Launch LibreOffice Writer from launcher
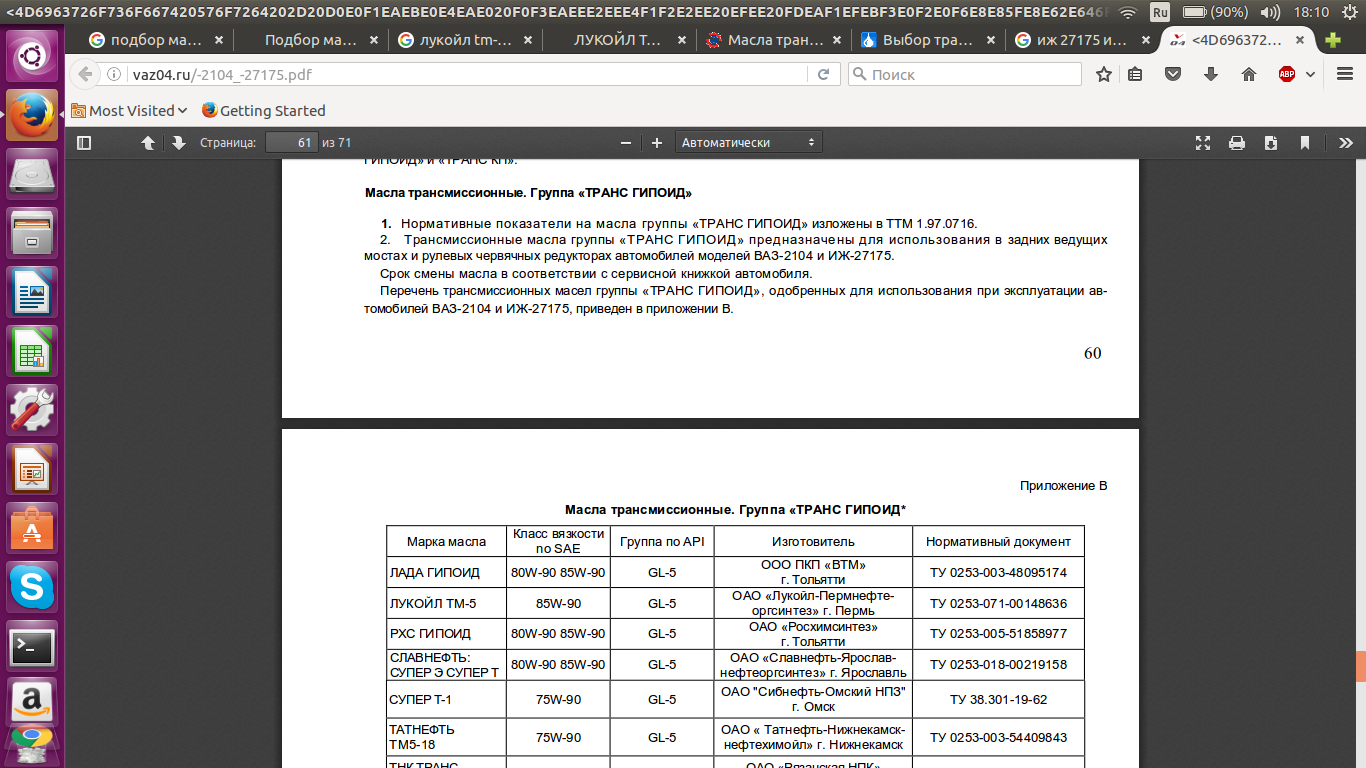Image resolution: width=1366 pixels, height=768 pixels. pyautogui.click(x=32, y=293)
